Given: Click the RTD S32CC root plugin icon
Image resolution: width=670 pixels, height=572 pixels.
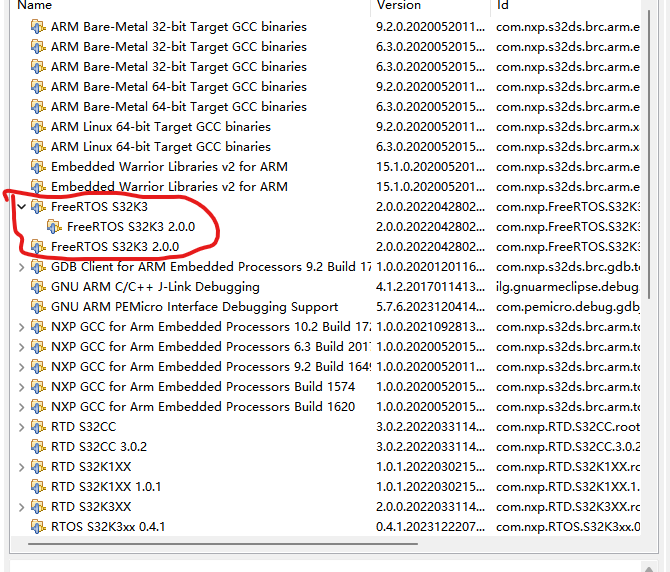Looking at the screenshot, I should (x=38, y=427).
